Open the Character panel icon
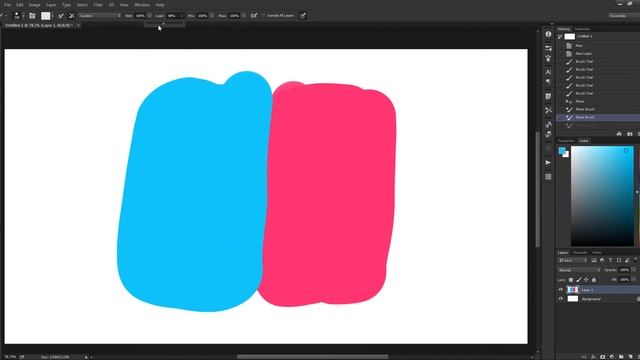The height and width of the screenshot is (360, 640). click(548, 72)
